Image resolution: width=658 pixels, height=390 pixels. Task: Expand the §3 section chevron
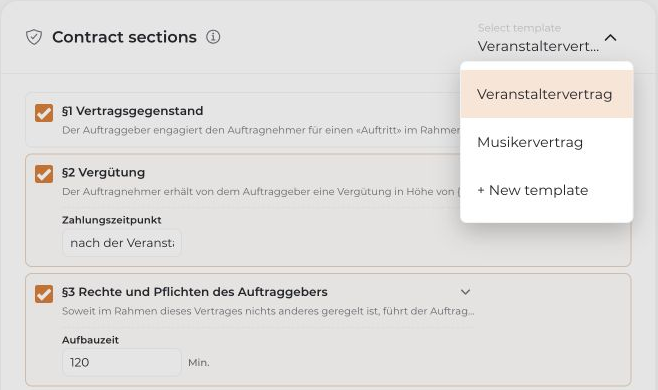[x=465, y=292]
